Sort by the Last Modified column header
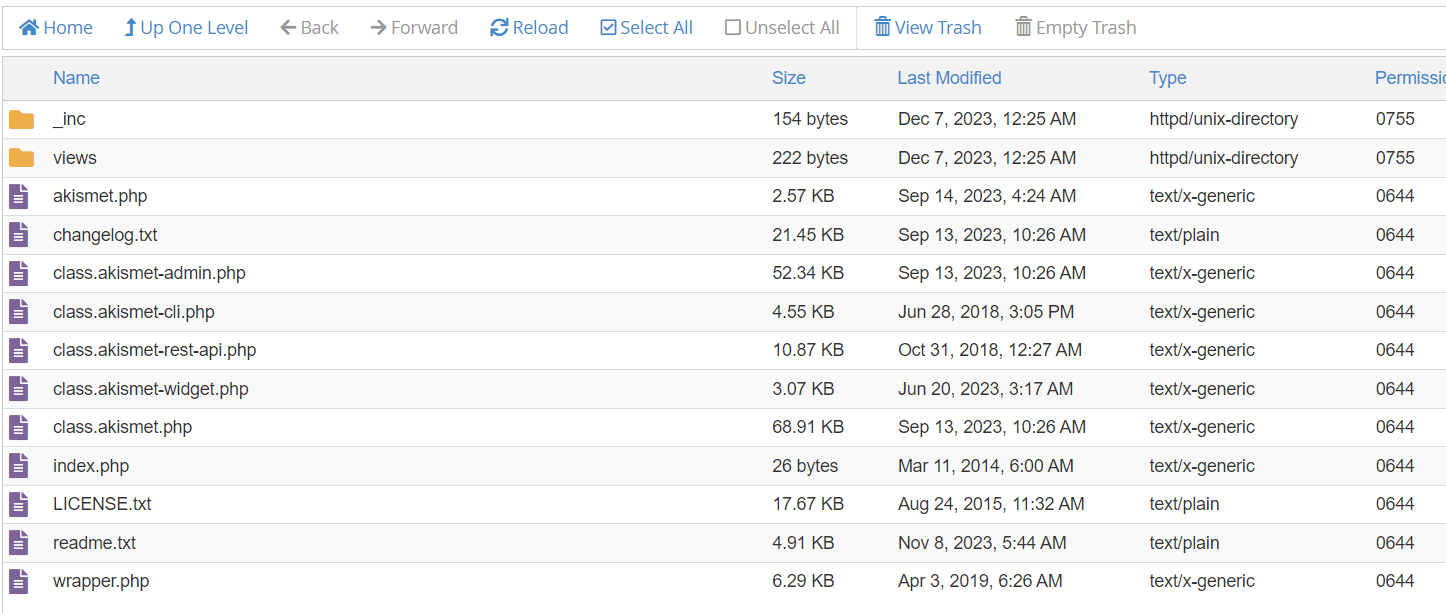 [x=949, y=77]
